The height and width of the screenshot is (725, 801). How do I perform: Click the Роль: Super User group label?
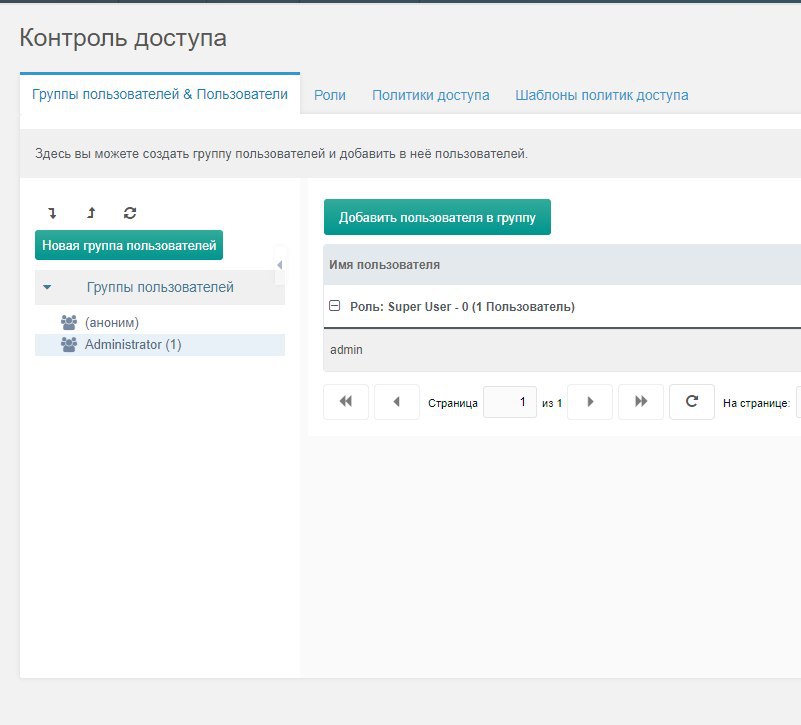(462, 307)
